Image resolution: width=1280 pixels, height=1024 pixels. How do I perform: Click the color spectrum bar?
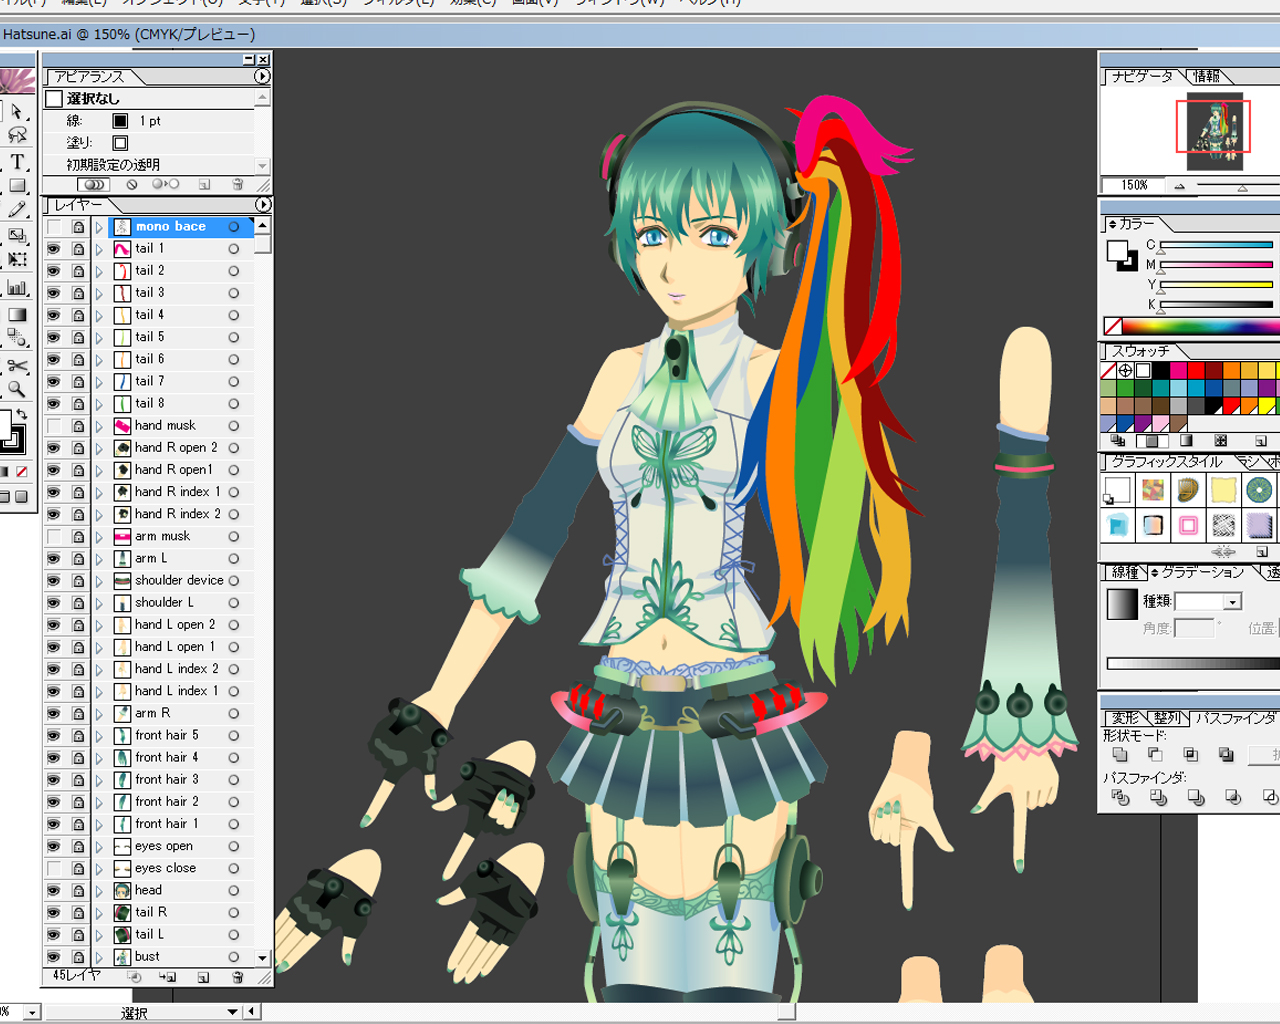pos(1200,326)
